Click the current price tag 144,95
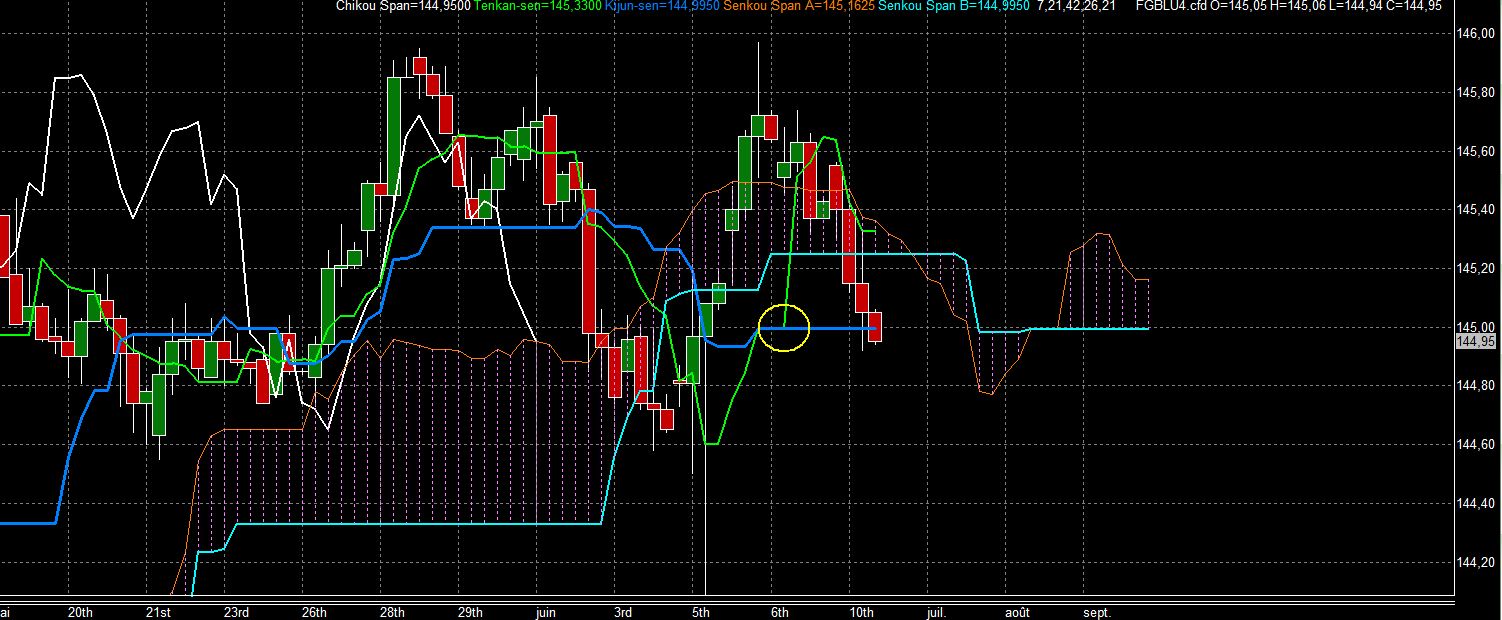 click(1476, 342)
